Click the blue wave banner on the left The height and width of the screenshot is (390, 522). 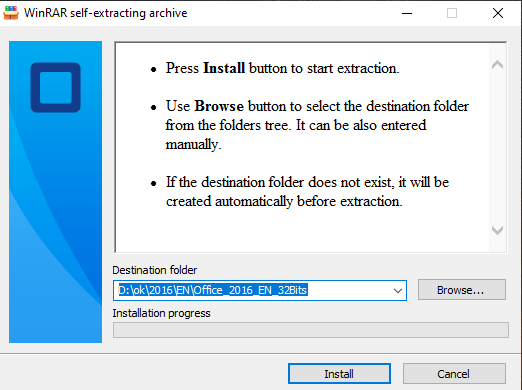(x=55, y=192)
